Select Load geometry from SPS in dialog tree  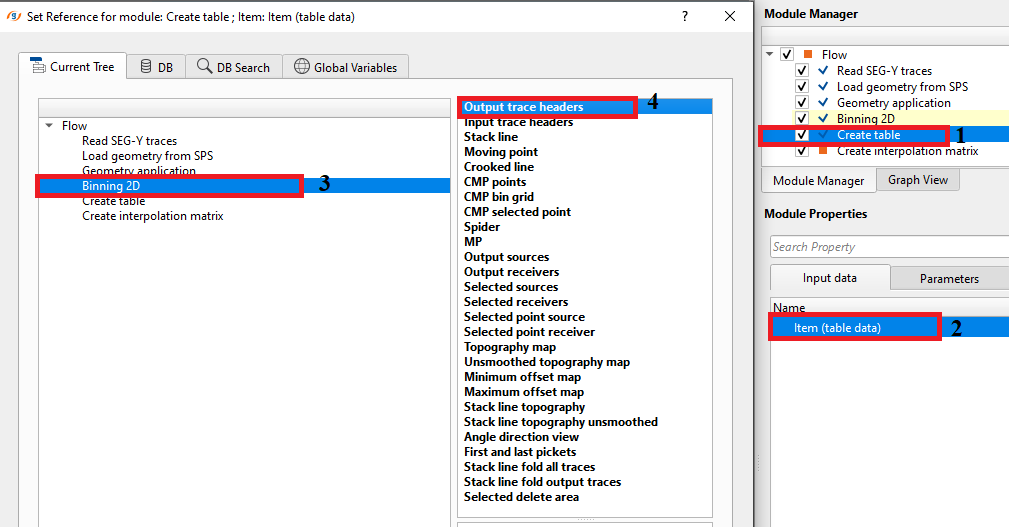point(147,156)
